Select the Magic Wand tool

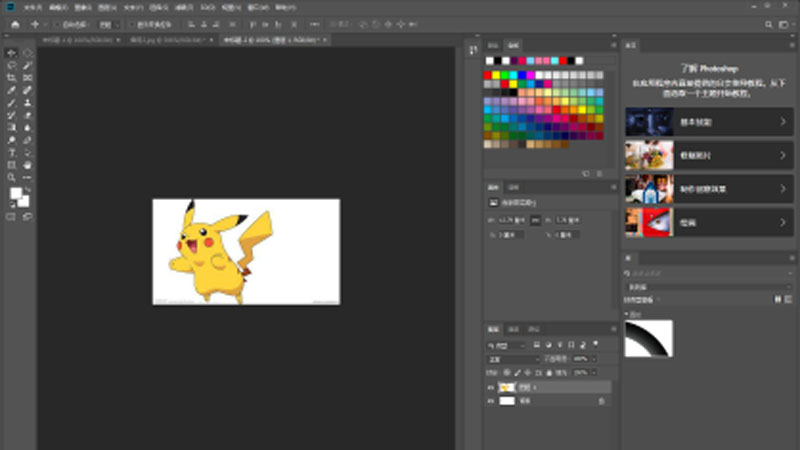(28, 65)
